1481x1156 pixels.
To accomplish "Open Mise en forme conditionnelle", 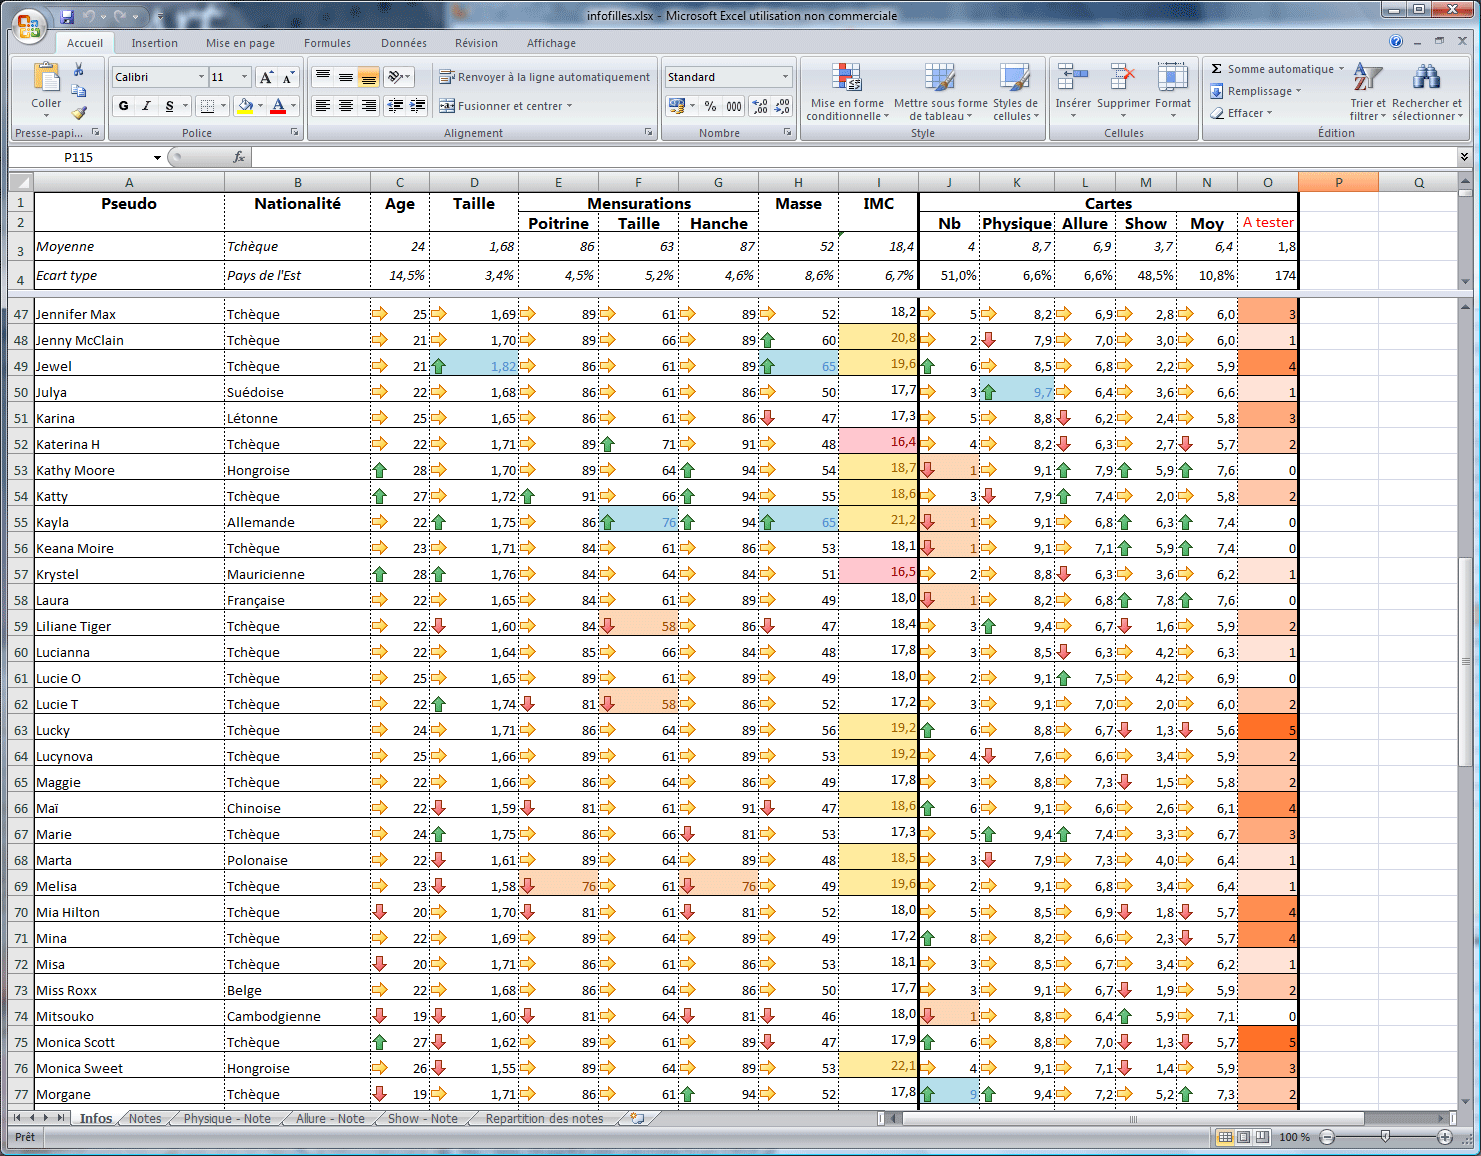I will [x=847, y=94].
